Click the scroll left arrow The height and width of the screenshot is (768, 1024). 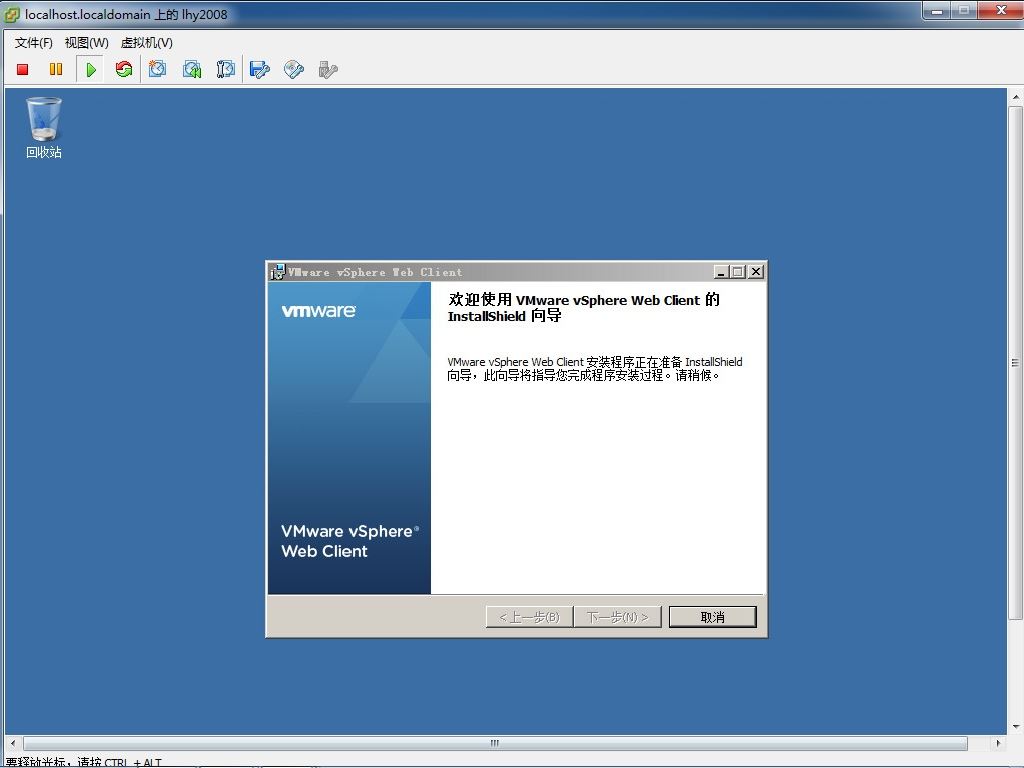tap(12, 743)
